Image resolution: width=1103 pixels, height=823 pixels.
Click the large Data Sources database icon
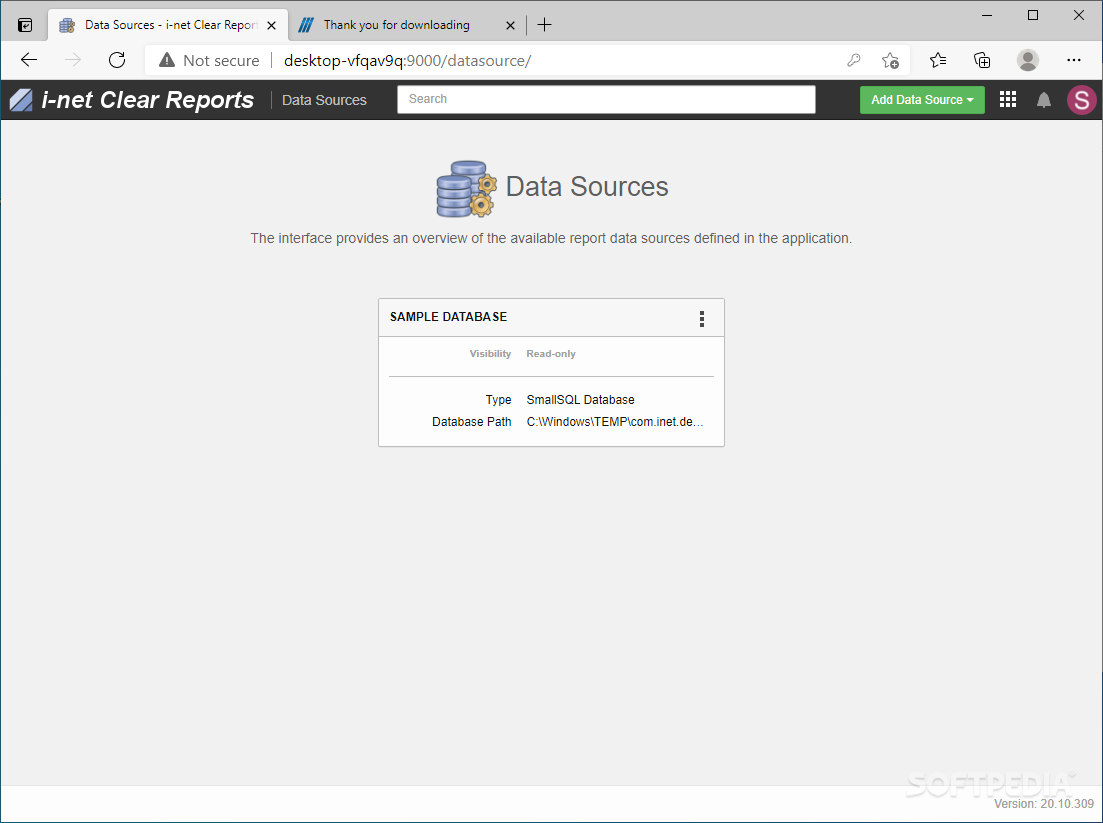(x=466, y=188)
